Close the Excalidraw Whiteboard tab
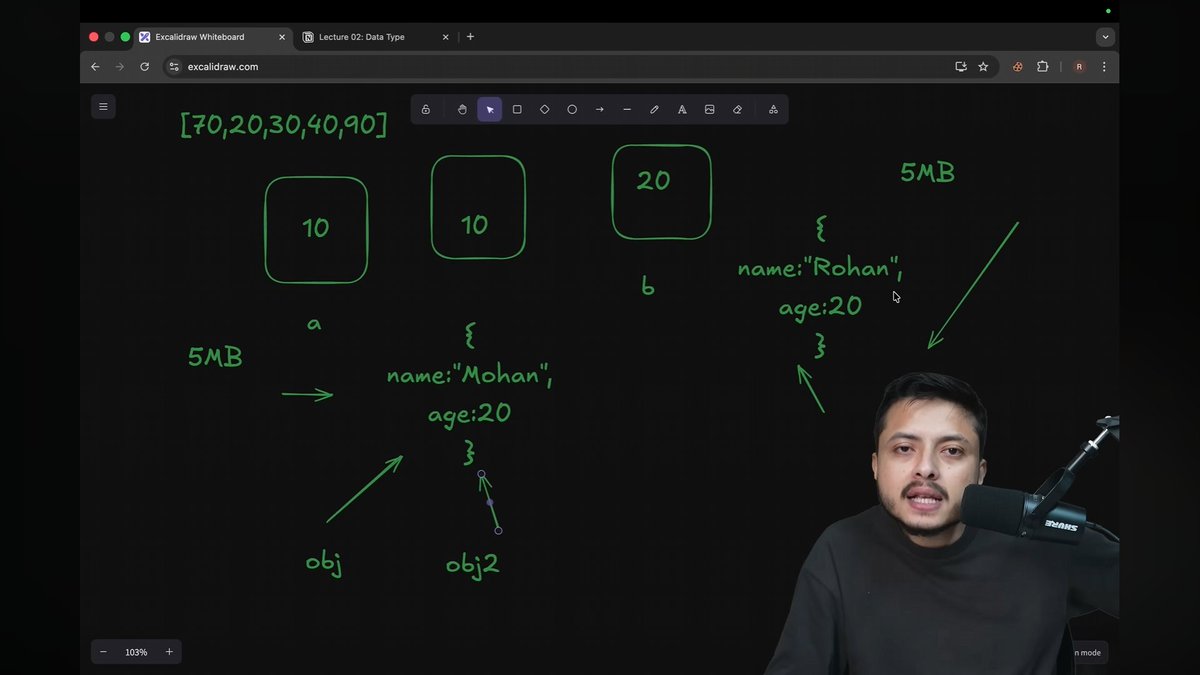 (x=282, y=37)
